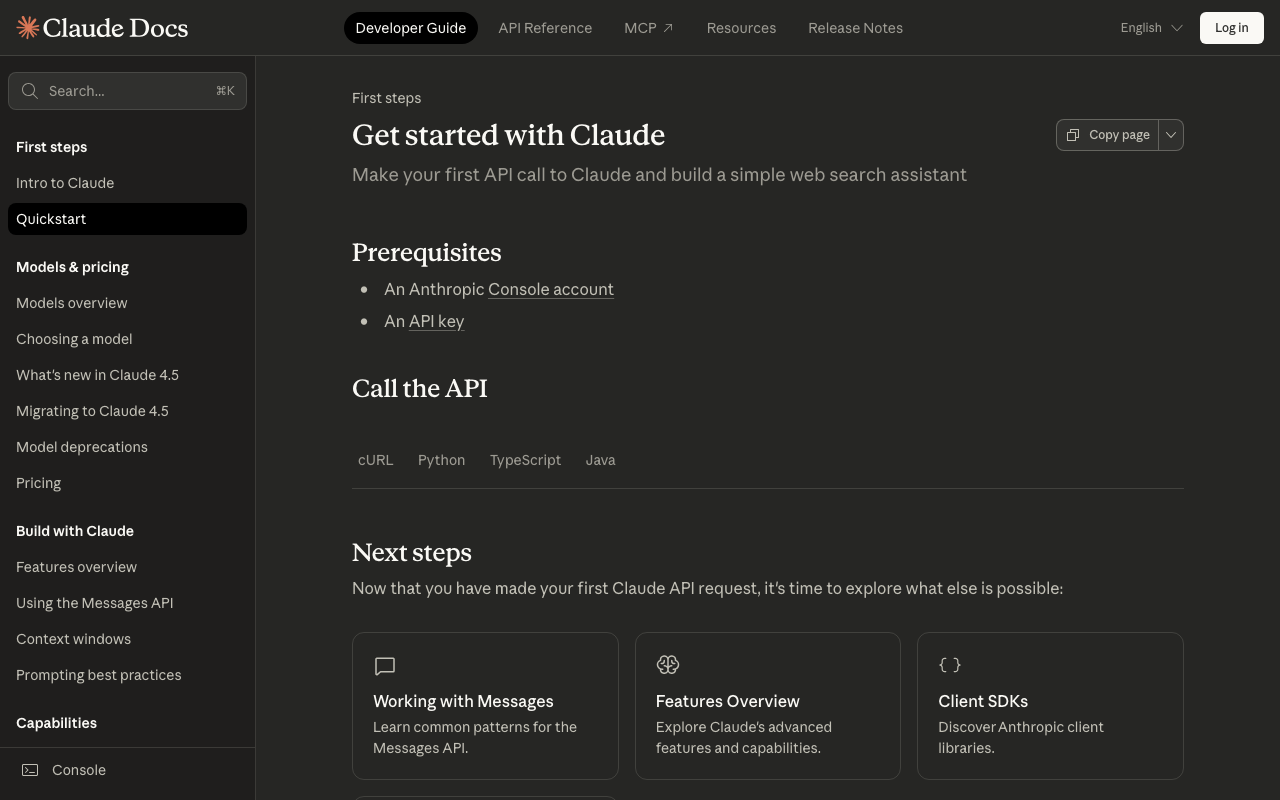The image size is (1280, 800).
Task: Open Pricing in the sidebar
Action: pyautogui.click(x=38, y=483)
